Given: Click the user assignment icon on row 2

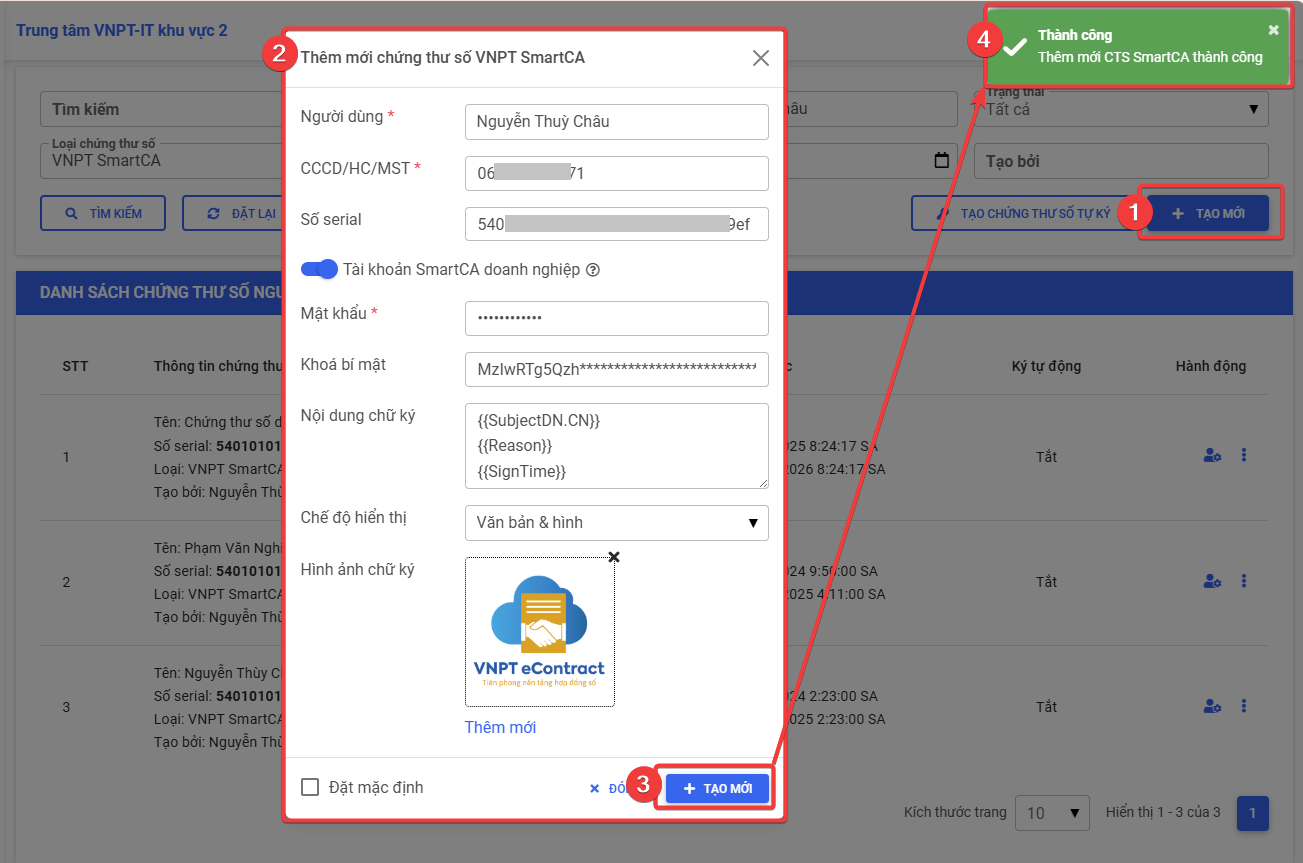Looking at the screenshot, I should 1212,580.
